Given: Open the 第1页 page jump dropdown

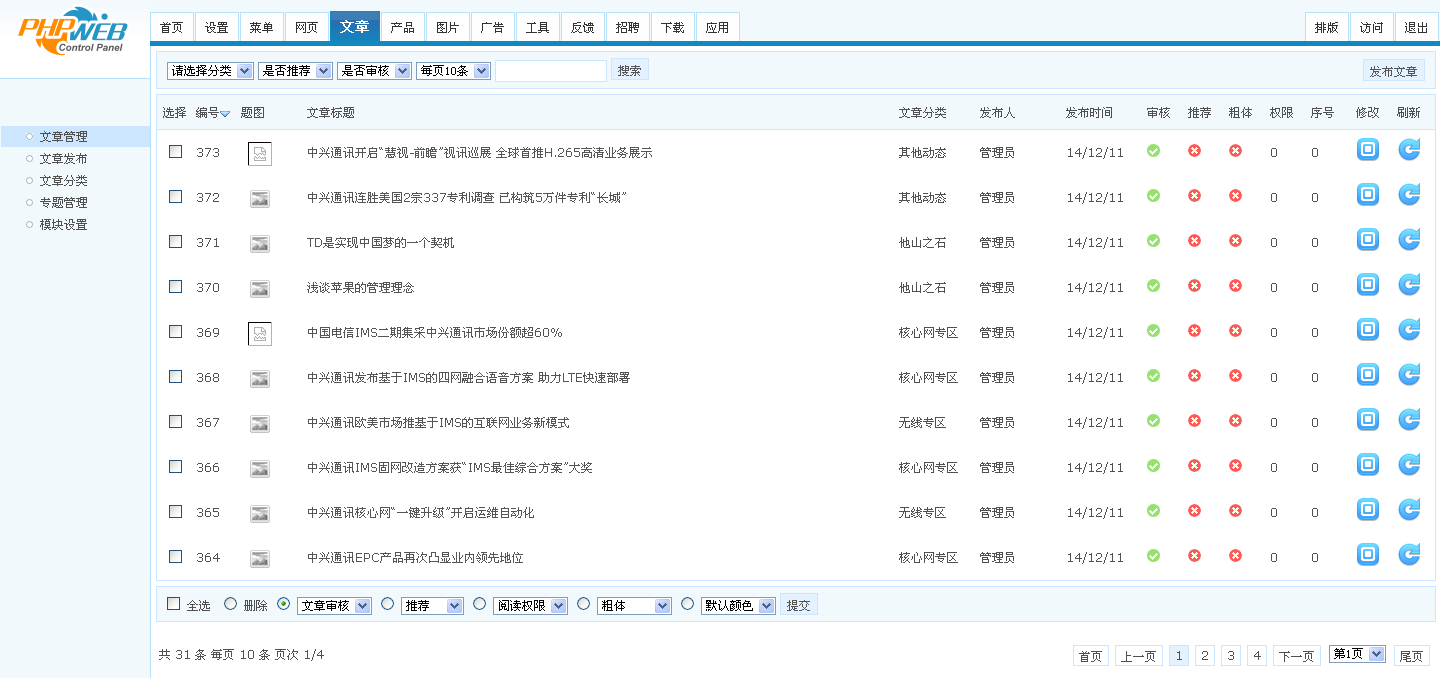Looking at the screenshot, I should click(x=1357, y=654).
